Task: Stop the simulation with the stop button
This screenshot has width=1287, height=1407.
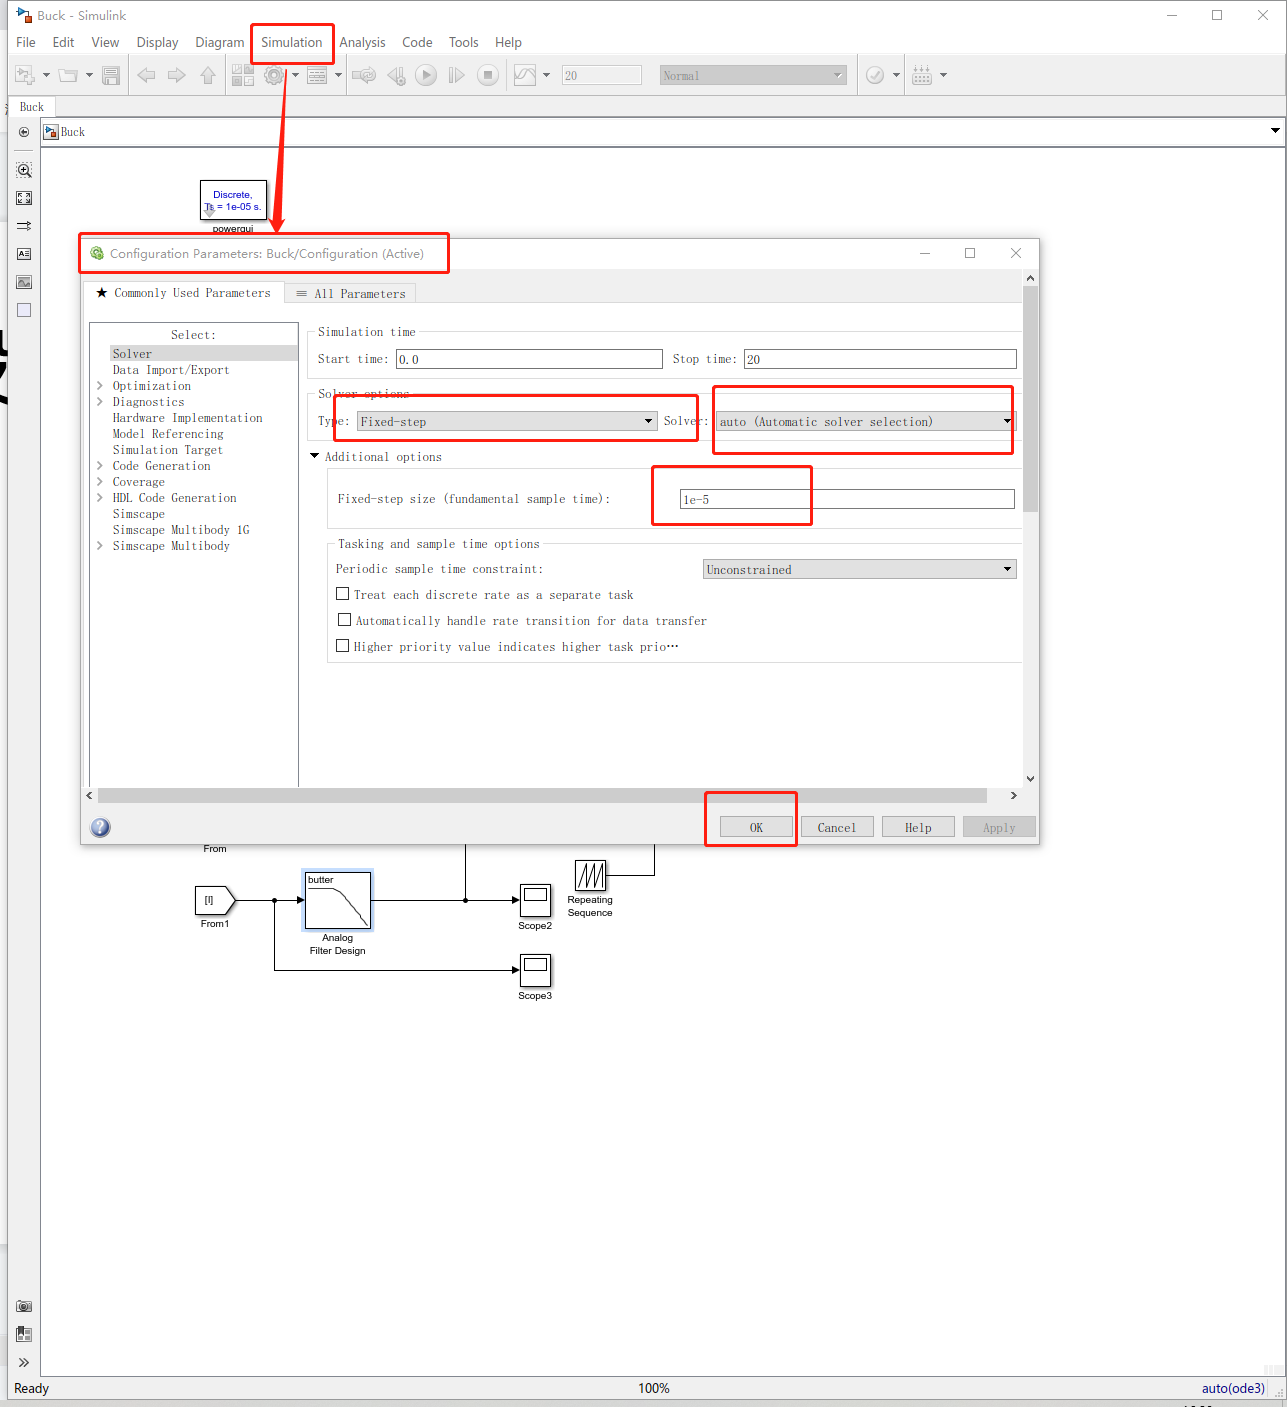Action: [x=488, y=75]
